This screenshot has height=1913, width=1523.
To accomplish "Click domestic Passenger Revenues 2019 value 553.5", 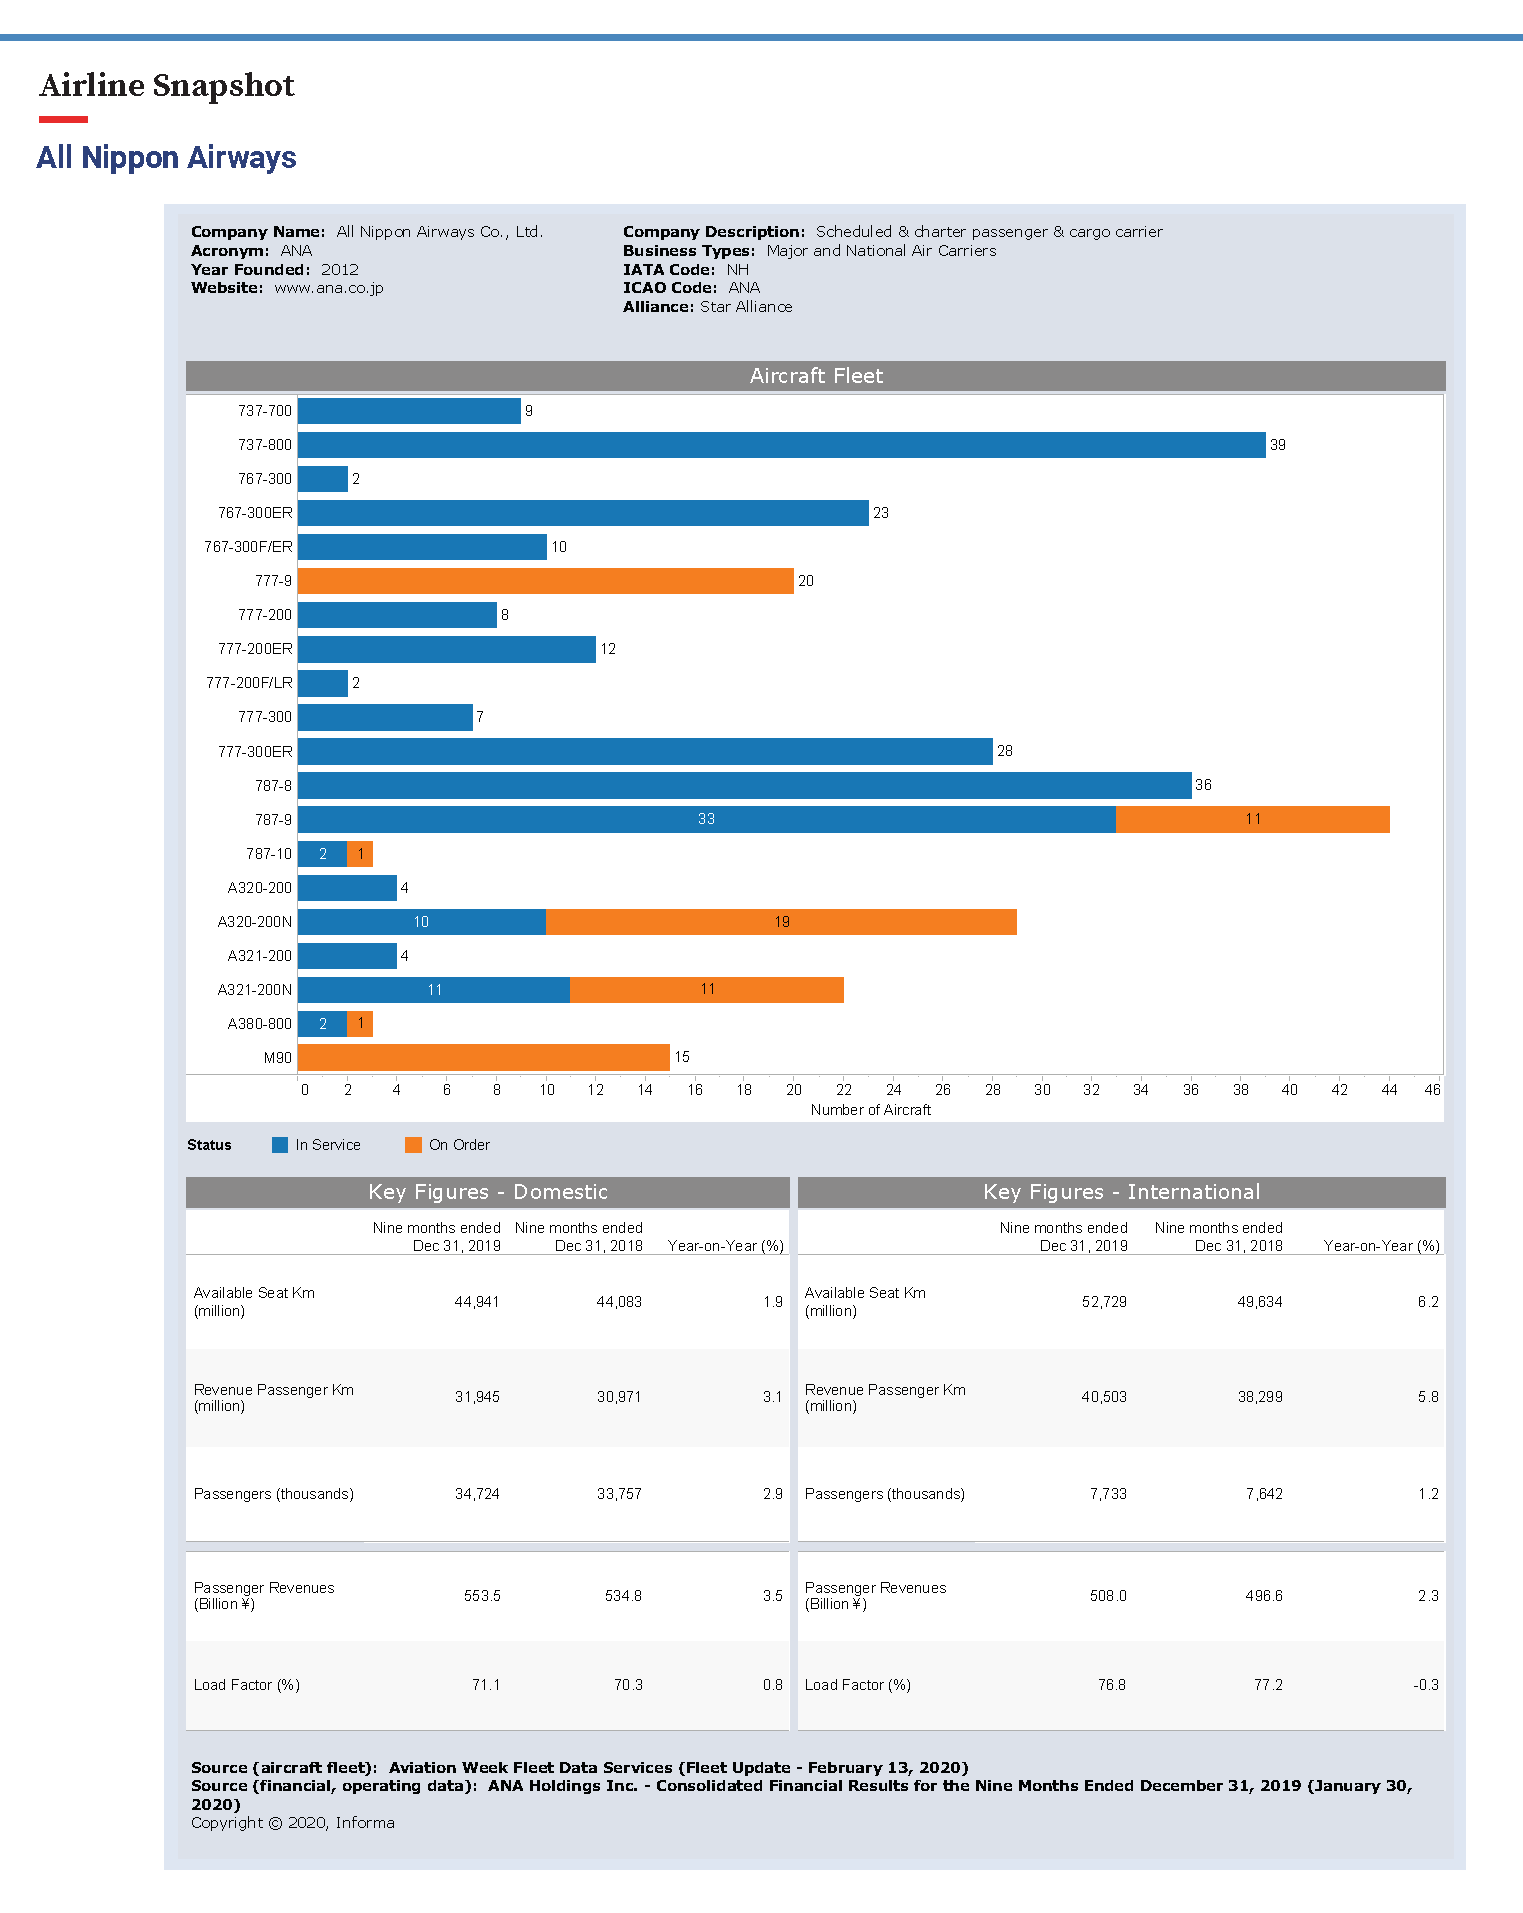I will 482,1596.
